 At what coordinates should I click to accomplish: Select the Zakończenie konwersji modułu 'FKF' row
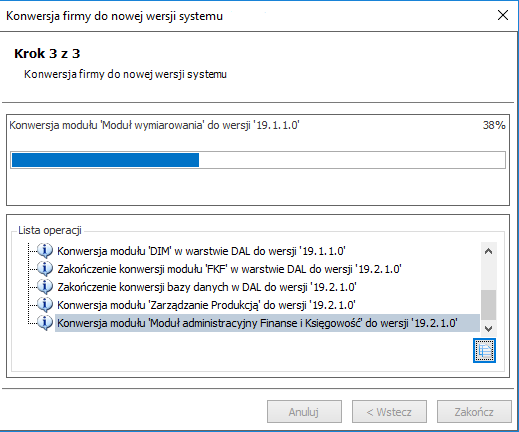click(229, 269)
